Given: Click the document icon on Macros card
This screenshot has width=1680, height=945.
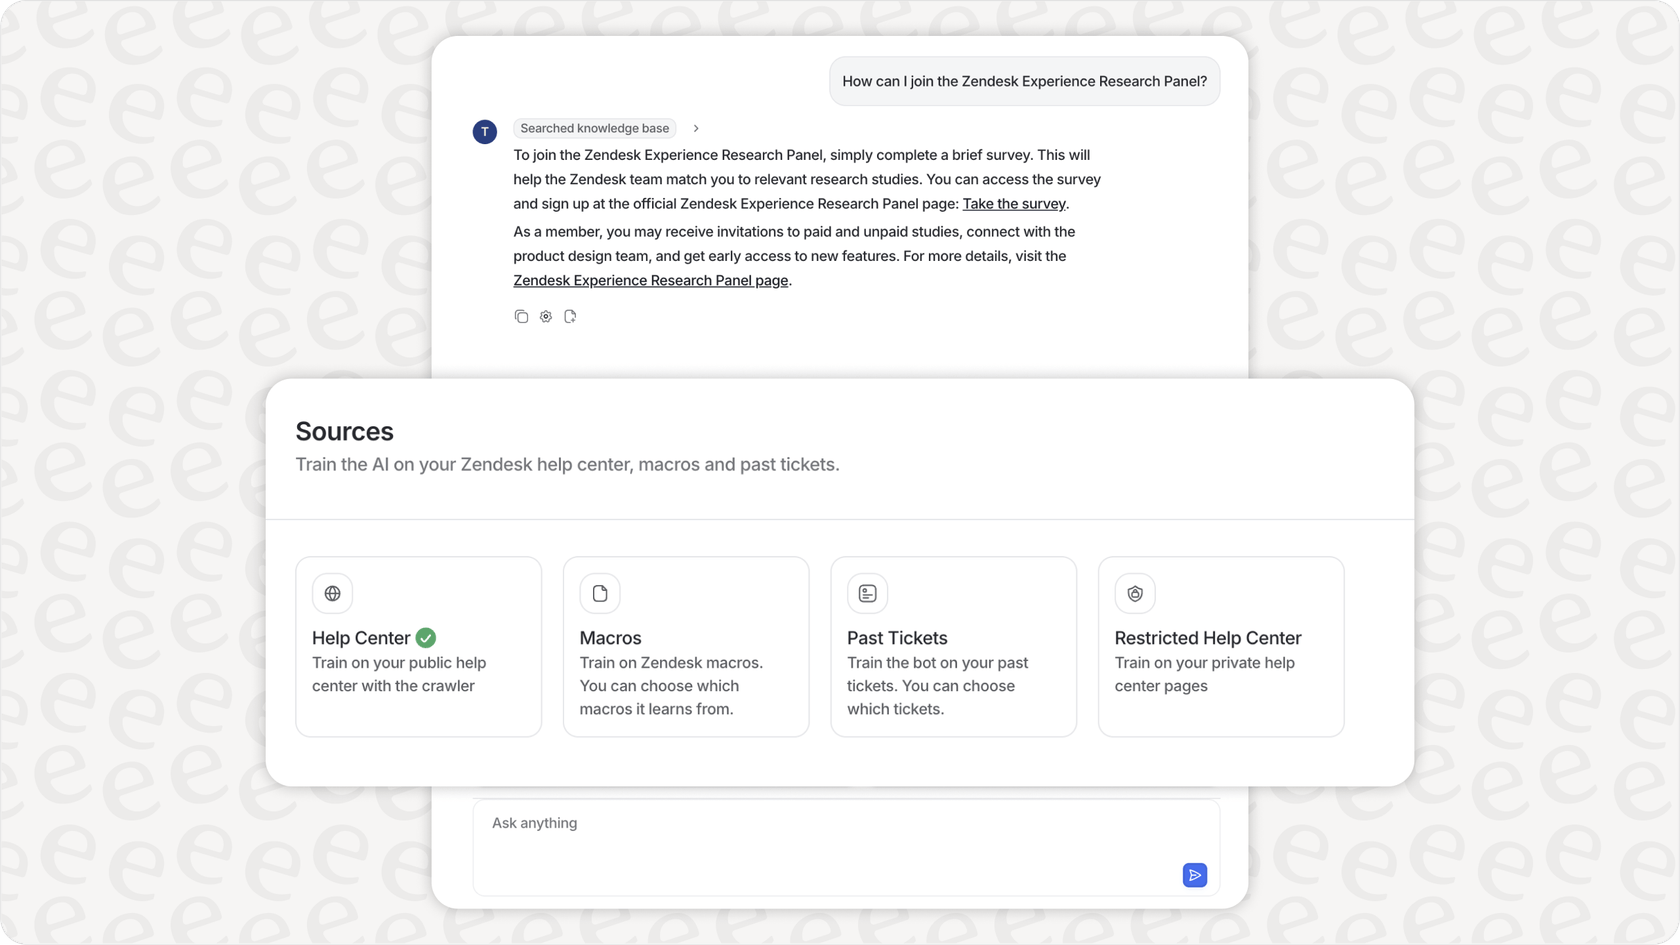Looking at the screenshot, I should pos(600,594).
